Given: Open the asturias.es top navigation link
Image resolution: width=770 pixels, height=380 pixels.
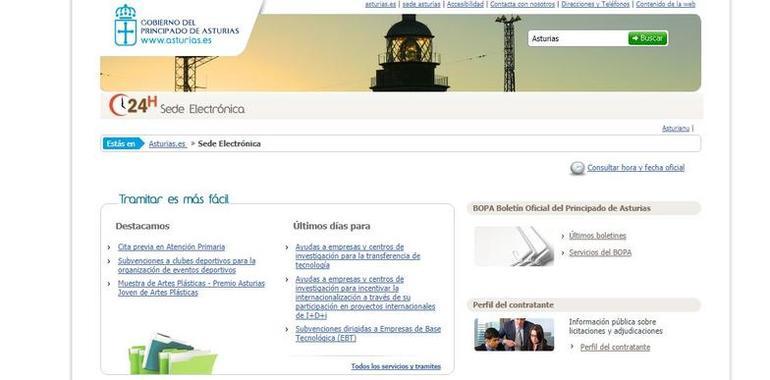Looking at the screenshot, I should click(x=380, y=4).
